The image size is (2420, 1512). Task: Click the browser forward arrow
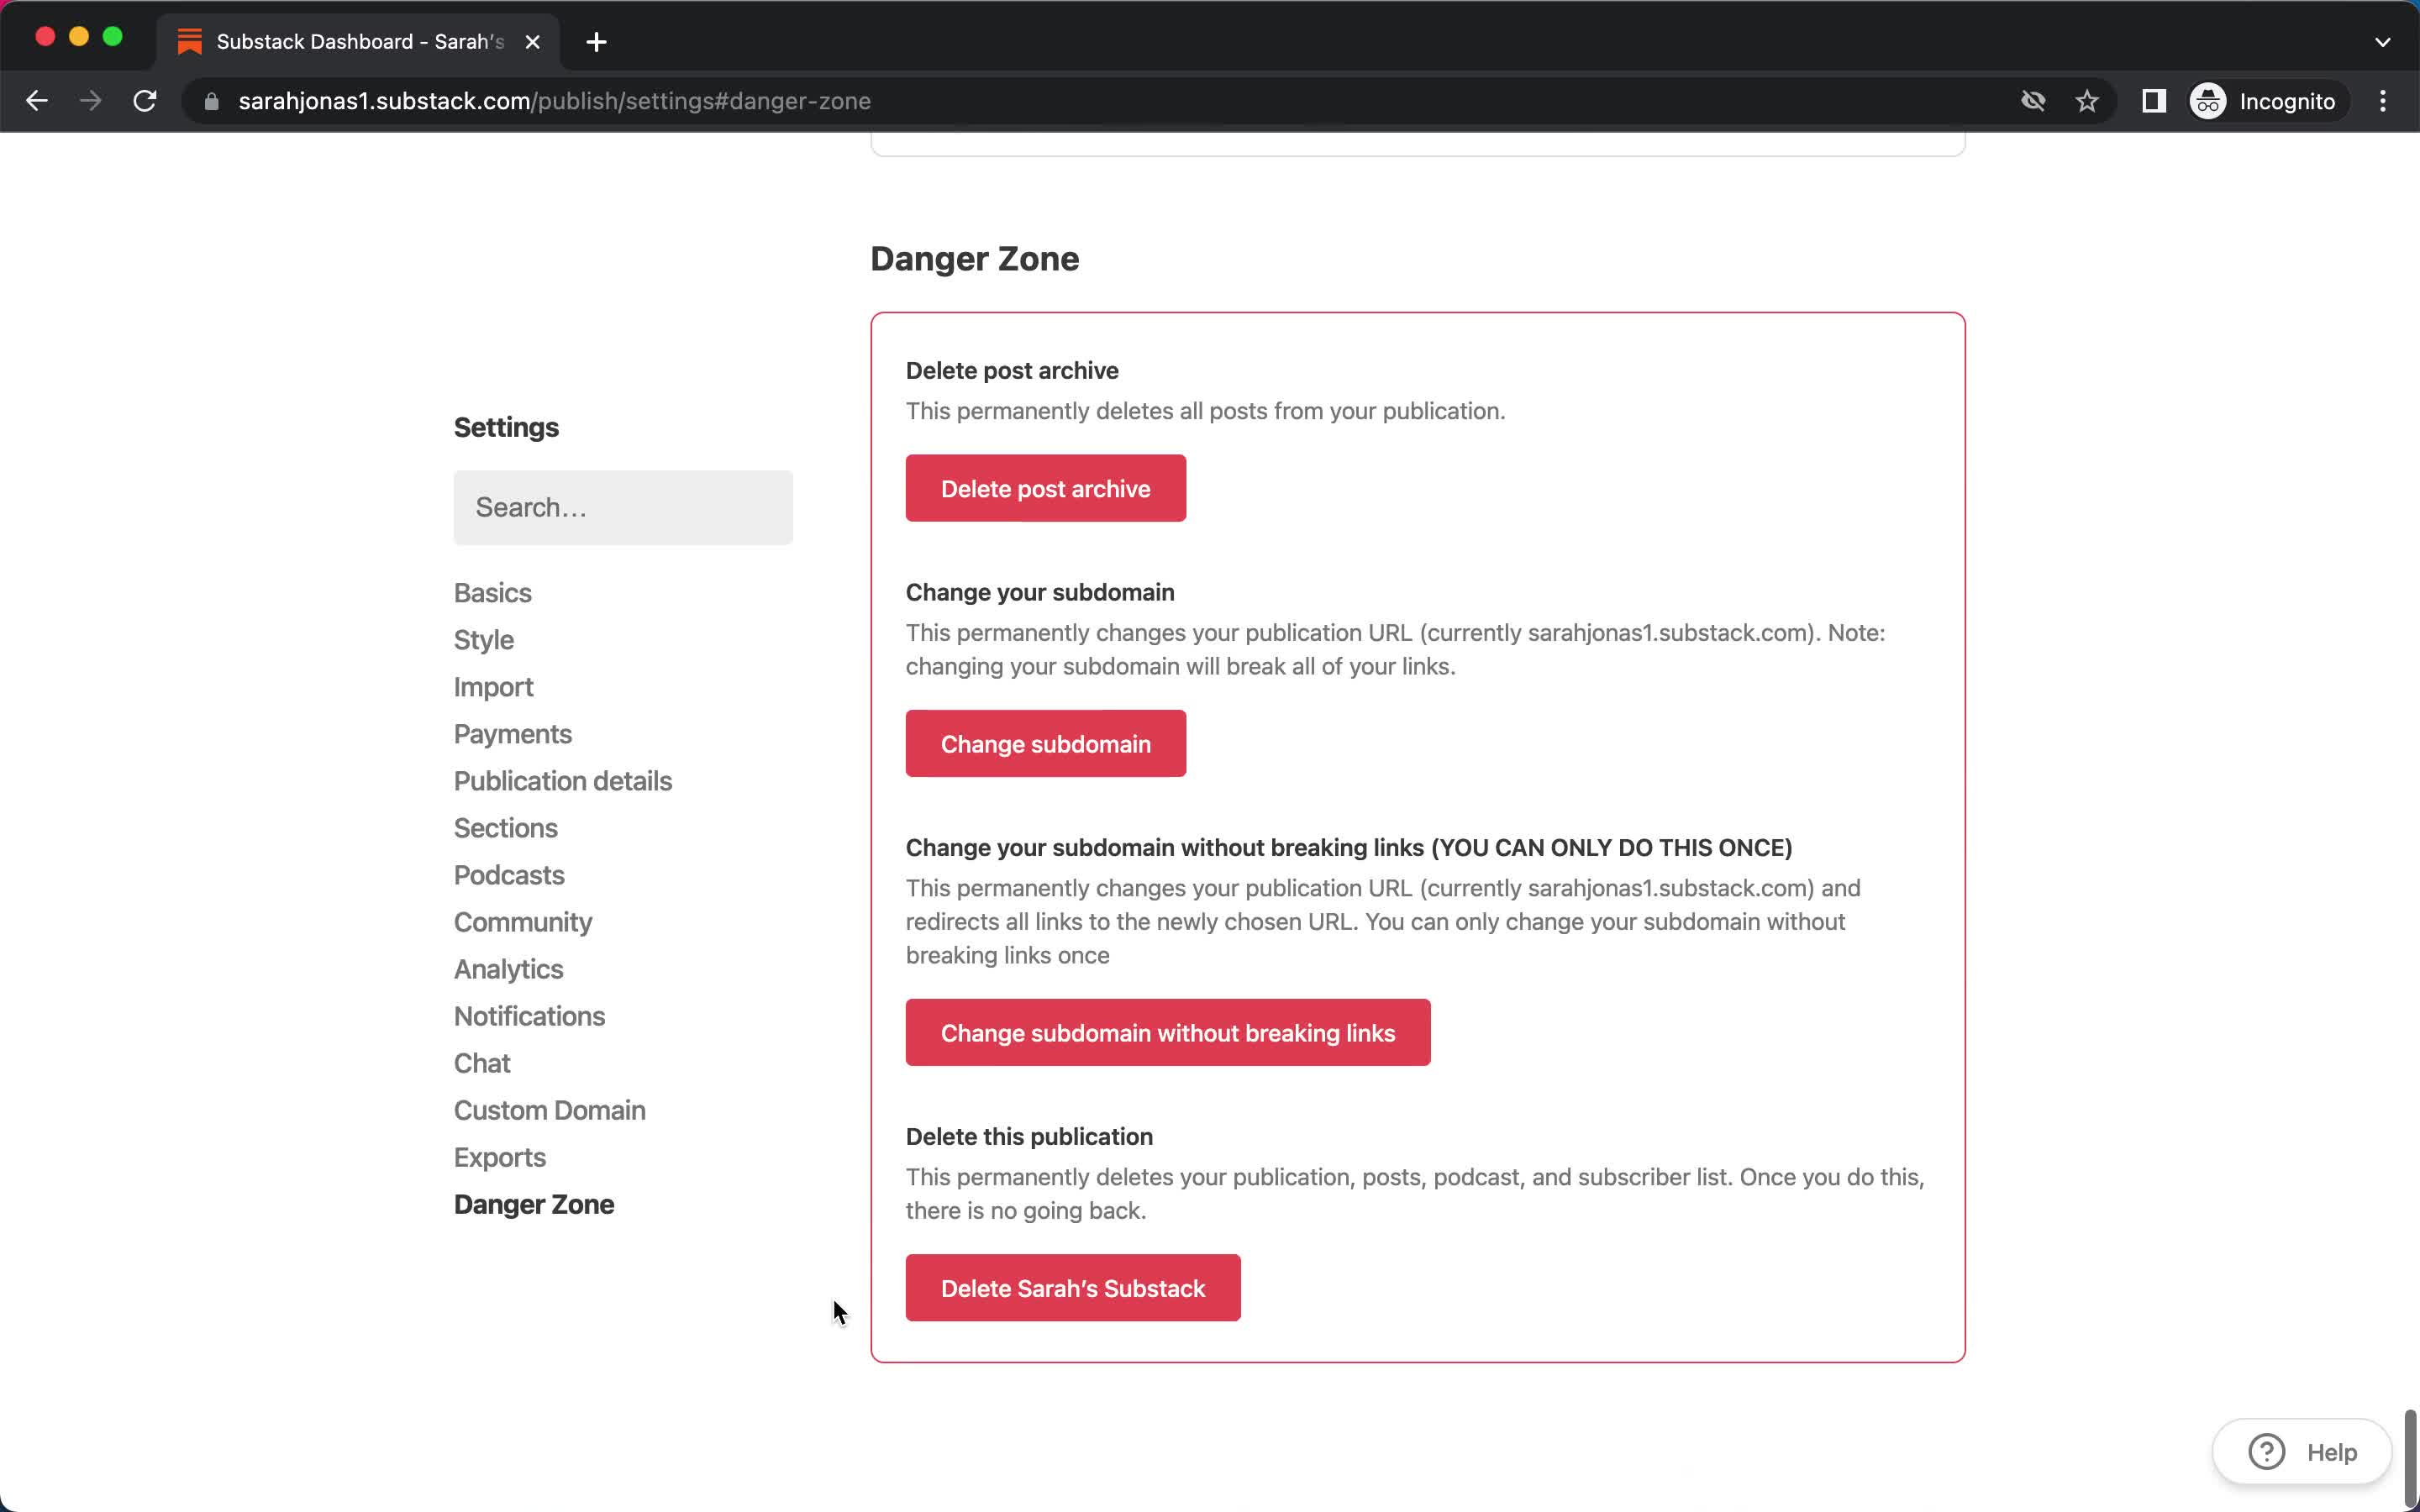(x=91, y=101)
